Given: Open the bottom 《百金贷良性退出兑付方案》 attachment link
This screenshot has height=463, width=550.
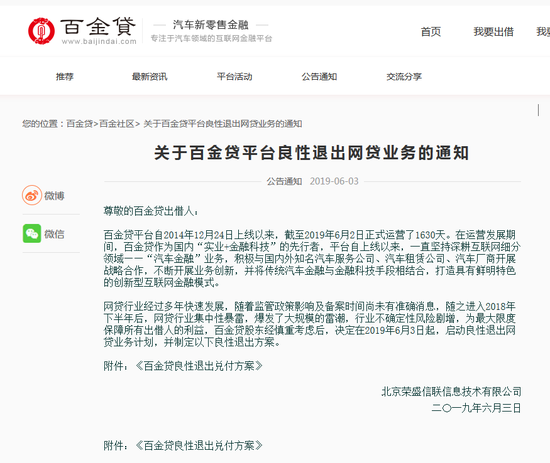Looking at the screenshot, I should point(199,446).
